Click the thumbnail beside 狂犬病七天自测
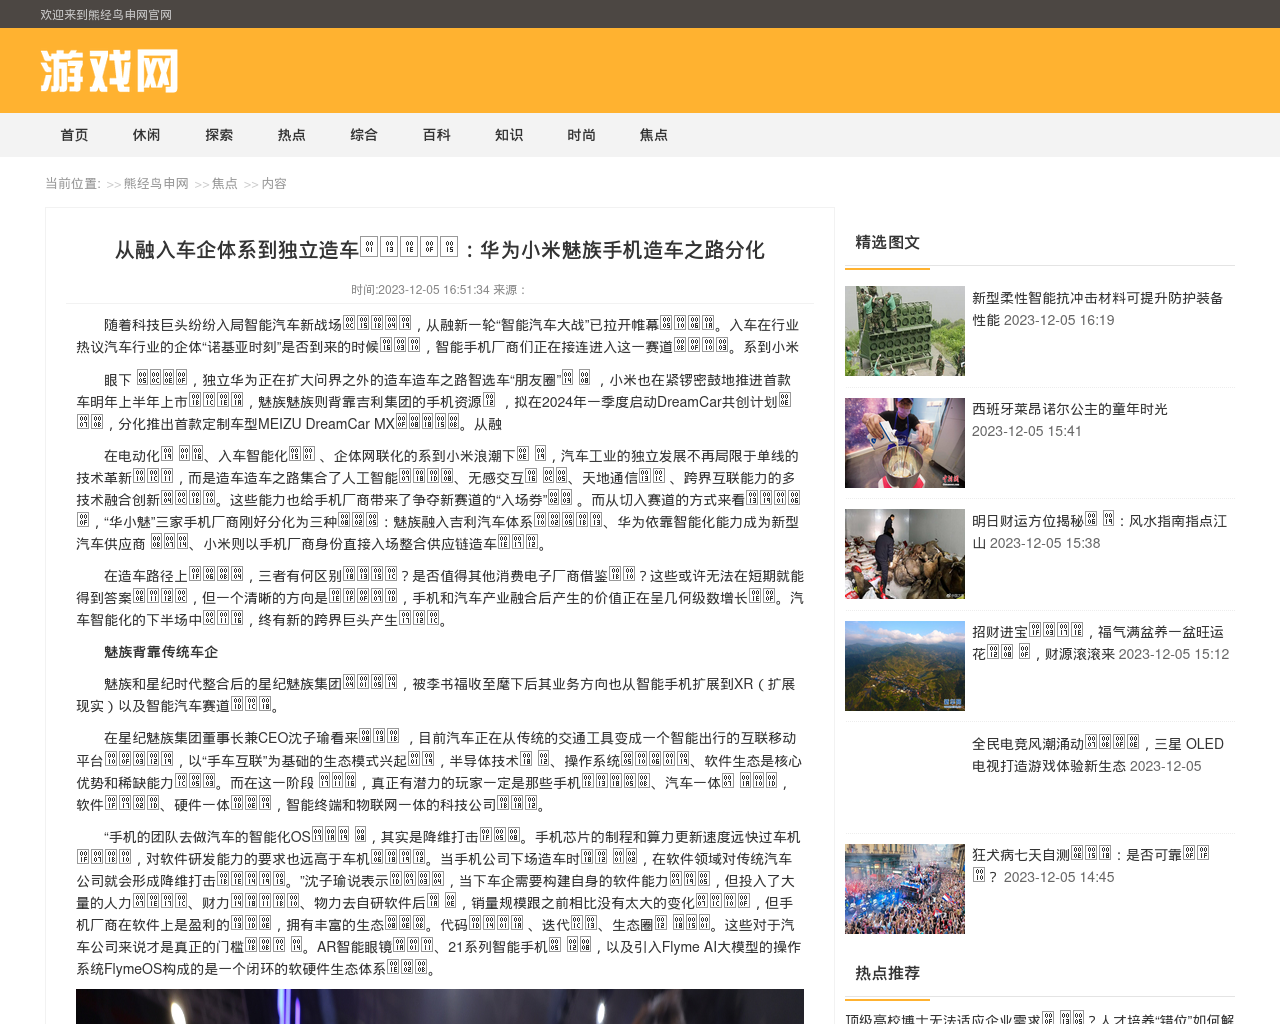The width and height of the screenshot is (1280, 1024). tap(905, 889)
